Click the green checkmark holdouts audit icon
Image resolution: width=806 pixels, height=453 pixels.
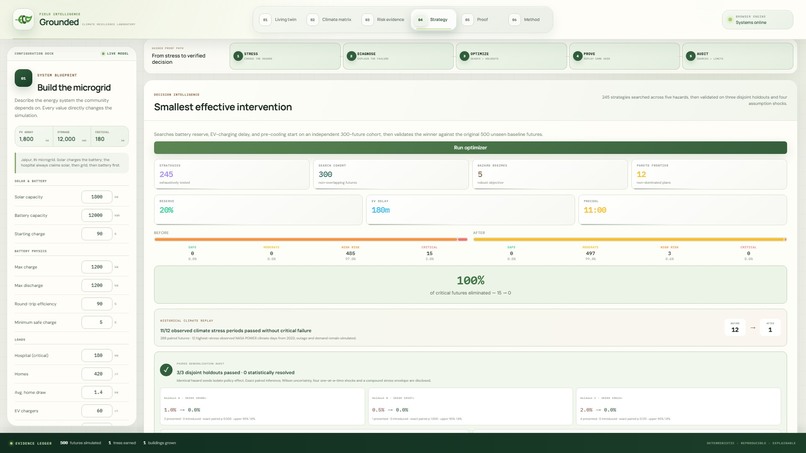(166, 370)
